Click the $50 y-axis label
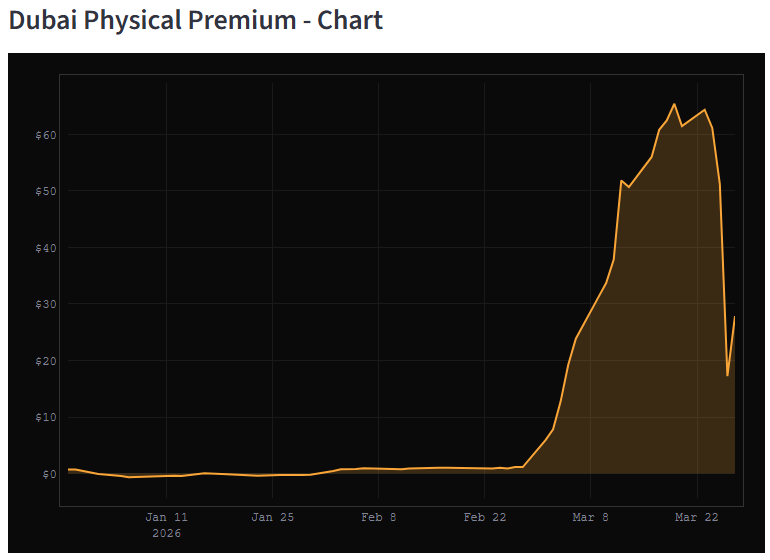The image size is (770, 560). 46,191
